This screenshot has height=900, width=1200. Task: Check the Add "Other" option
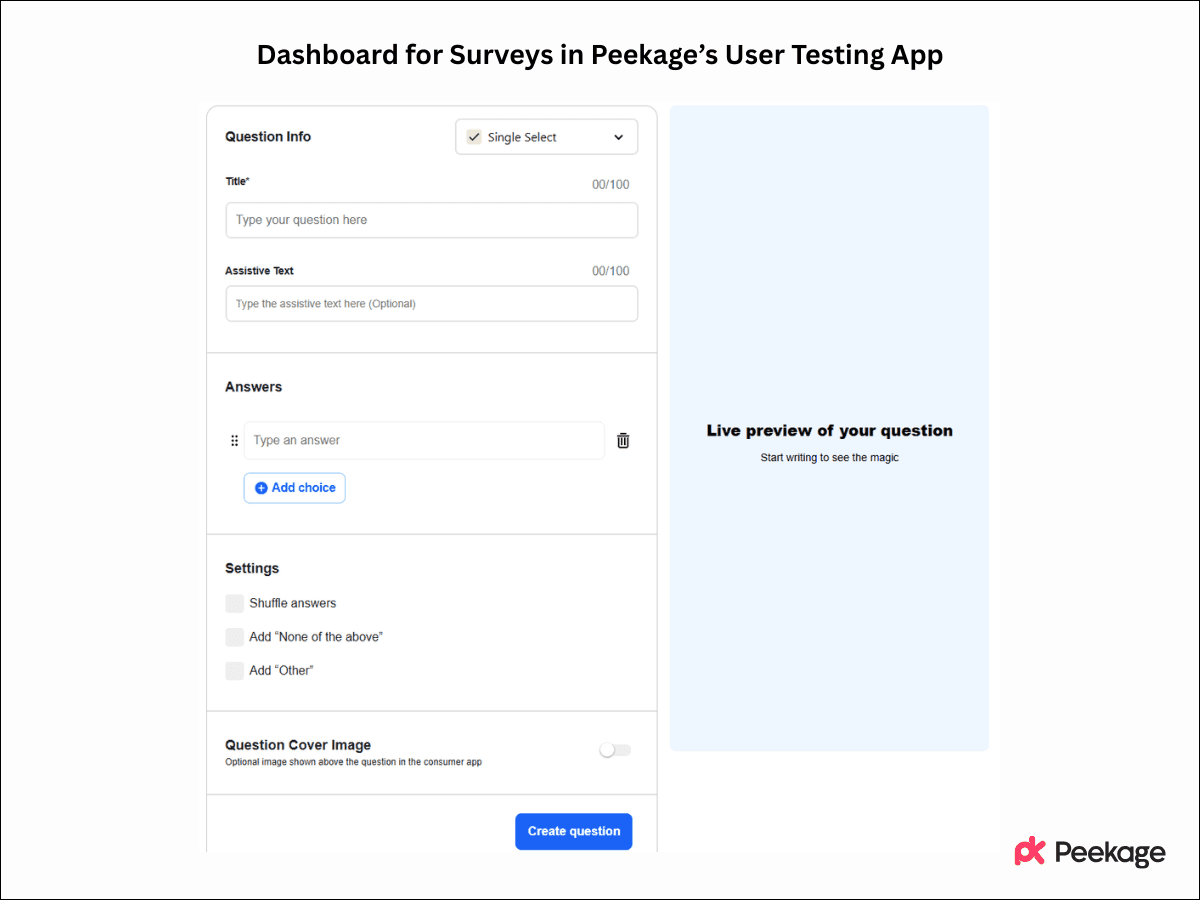pyautogui.click(x=234, y=670)
